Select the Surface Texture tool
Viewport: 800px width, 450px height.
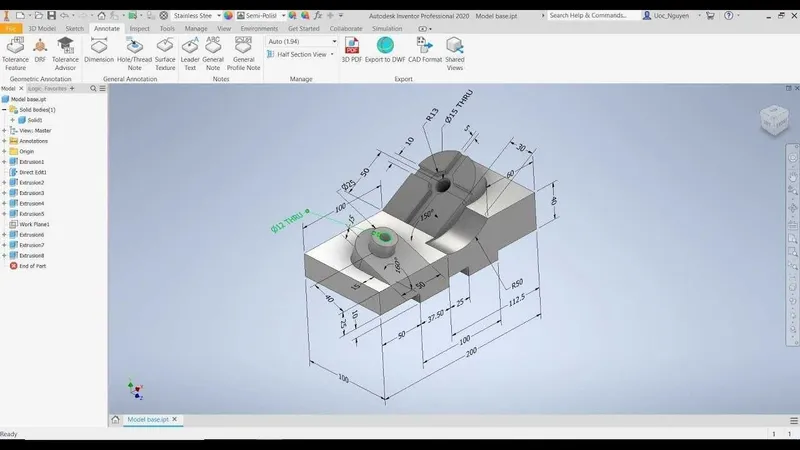[x=165, y=54]
